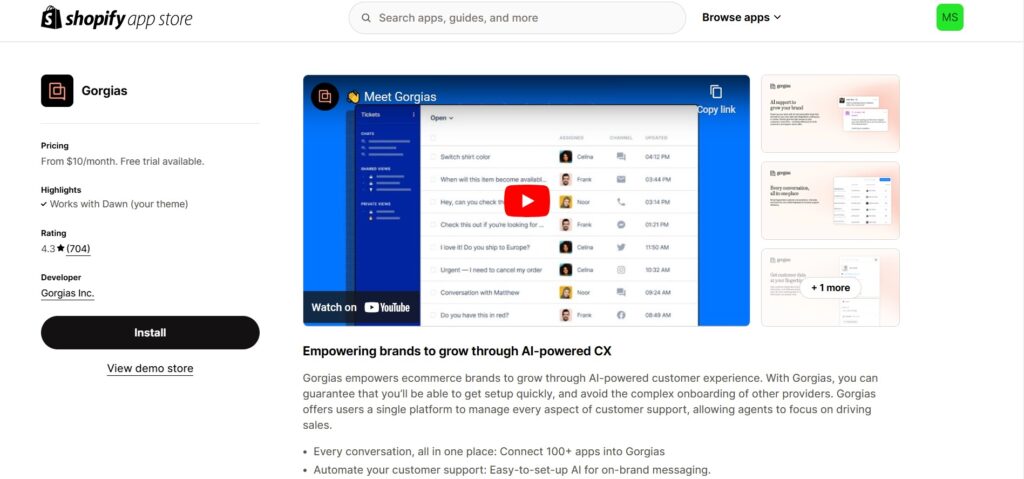Check the Switch shirt color ticket checkbox

(x=433, y=157)
